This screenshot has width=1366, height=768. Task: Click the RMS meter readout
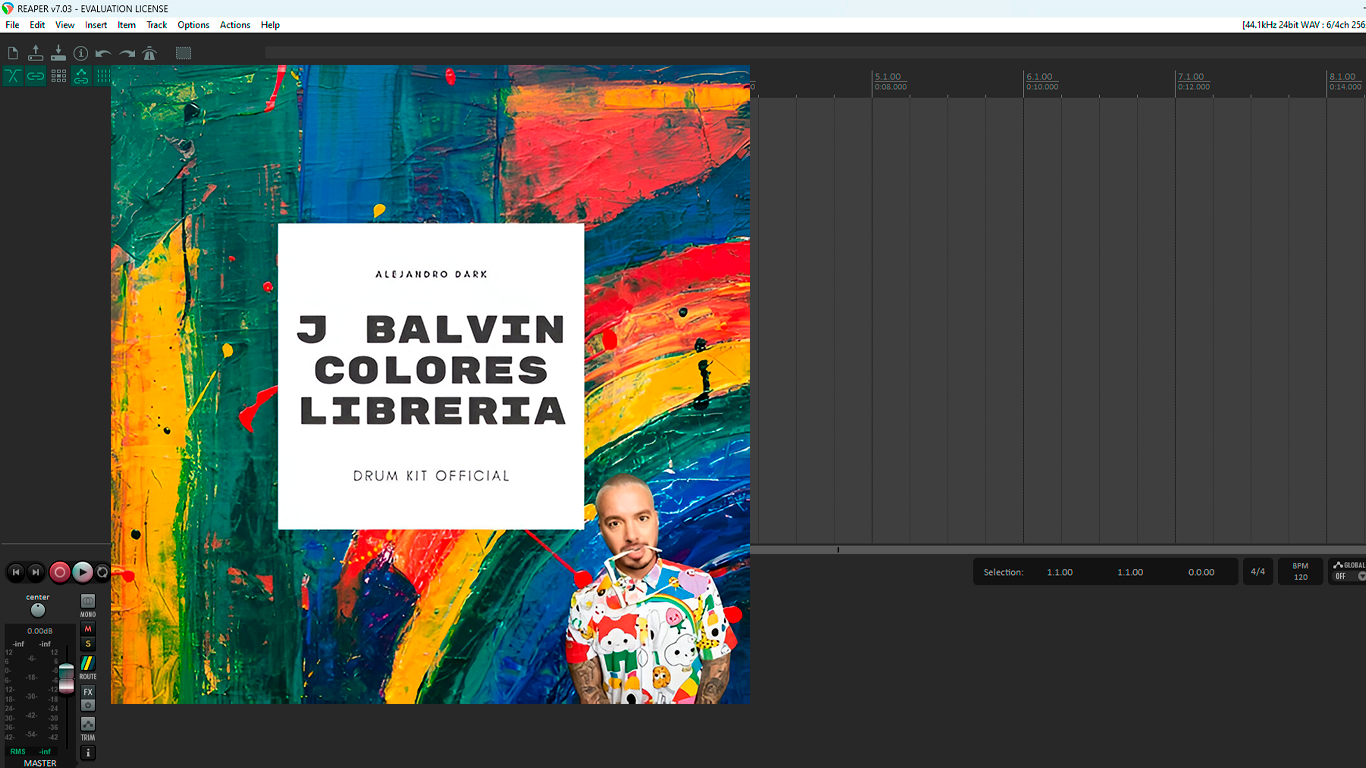pos(31,751)
